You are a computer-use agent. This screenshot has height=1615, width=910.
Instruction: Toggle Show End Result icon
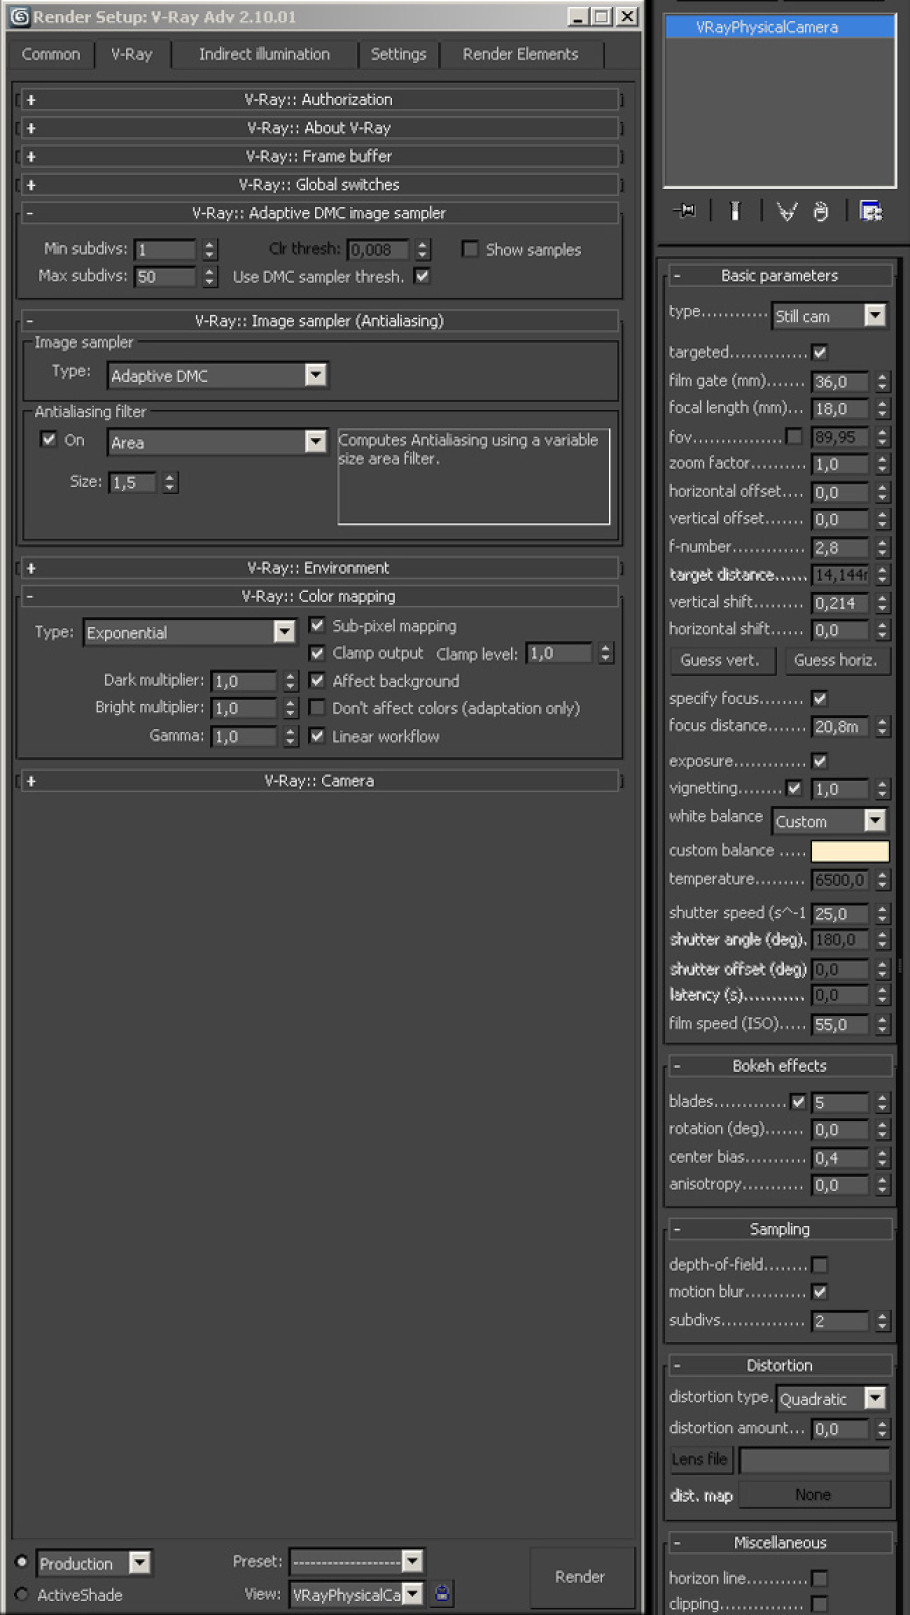[735, 211]
